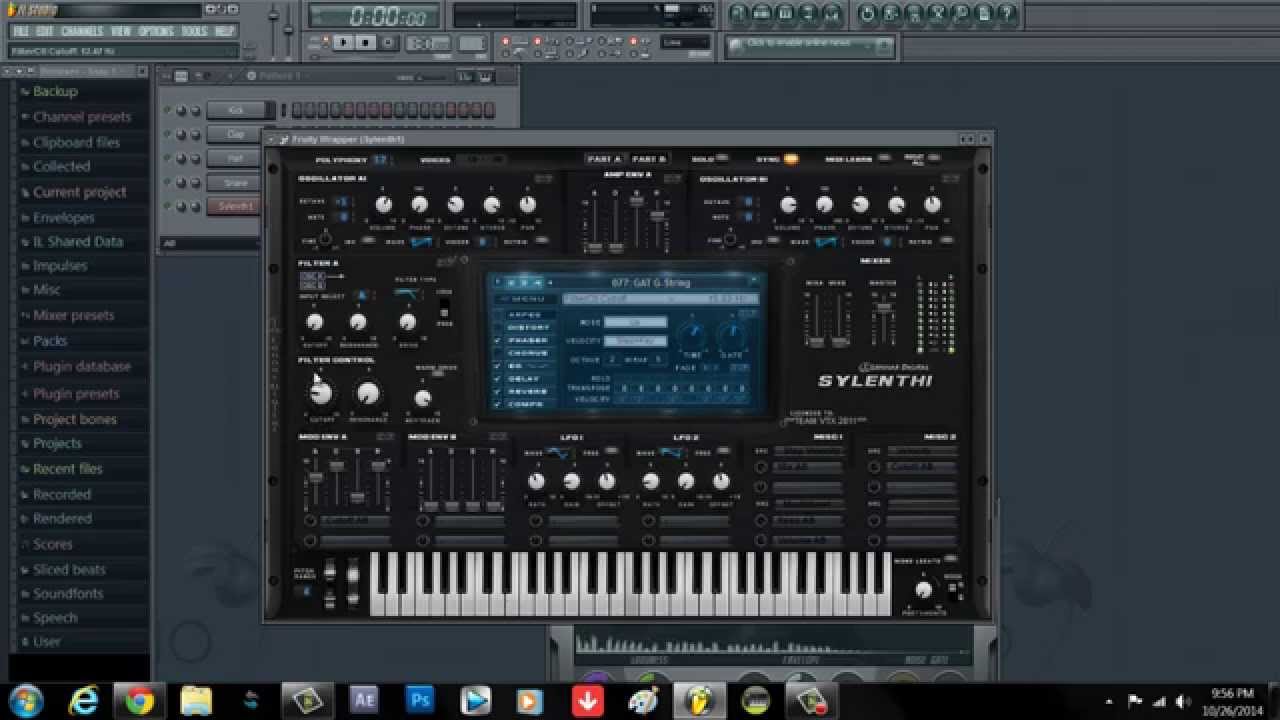Enable the first step of the Kick sequencer
1280x720 pixels.
point(297,110)
